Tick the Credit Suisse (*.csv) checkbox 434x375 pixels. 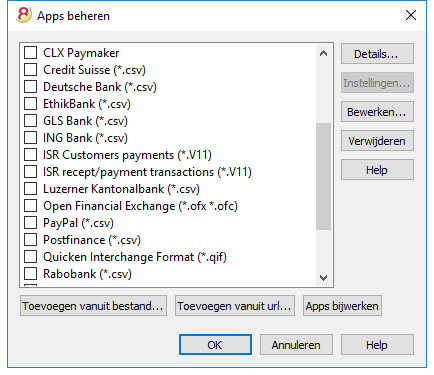pos(30,70)
